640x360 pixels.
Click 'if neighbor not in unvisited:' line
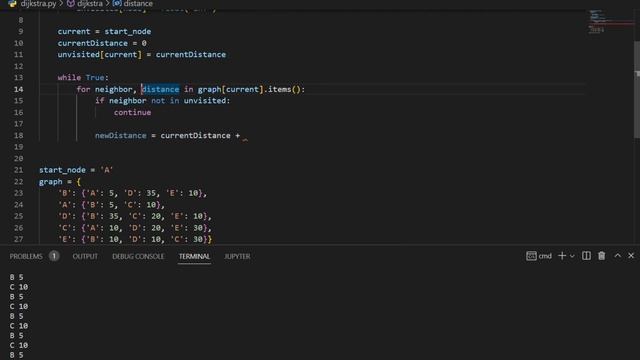(x=163, y=101)
